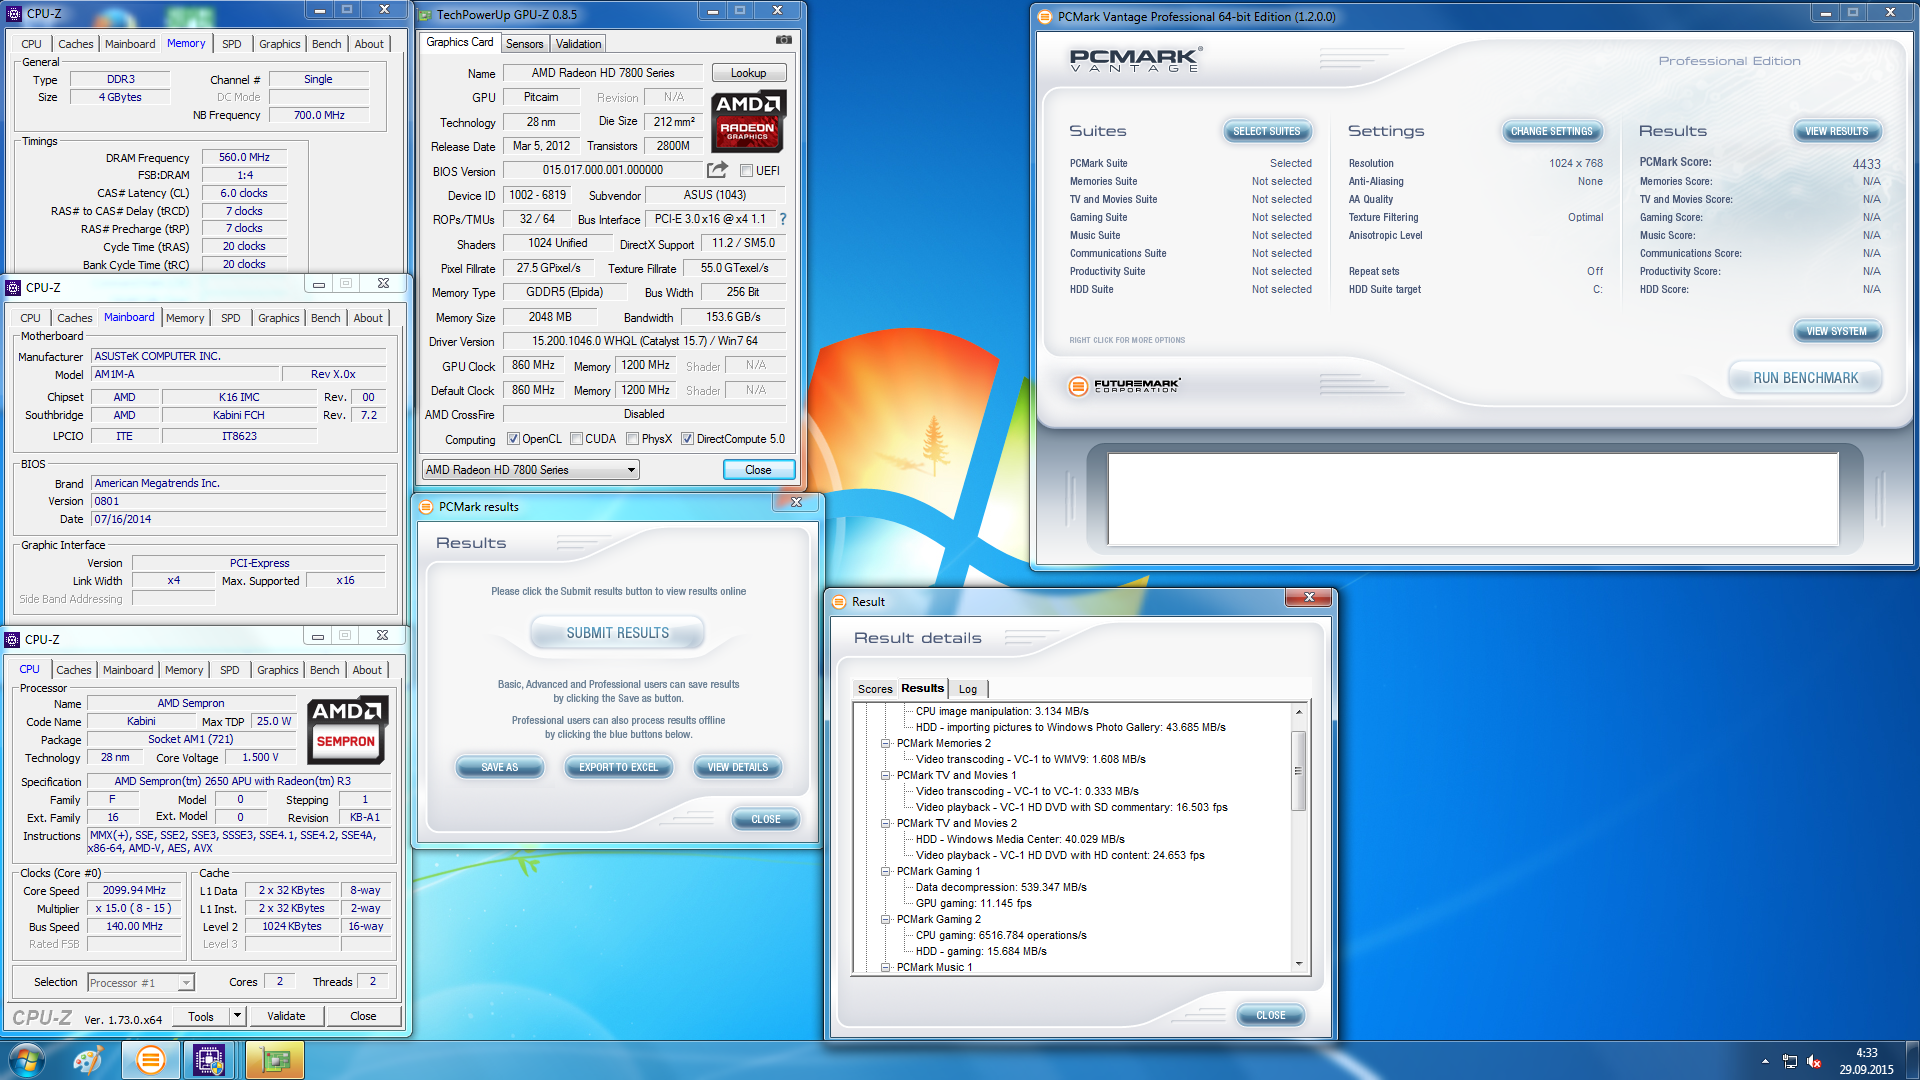The image size is (1920, 1080).
Task: Open SPD tab in top CPU-Z window
Action: click(231, 44)
